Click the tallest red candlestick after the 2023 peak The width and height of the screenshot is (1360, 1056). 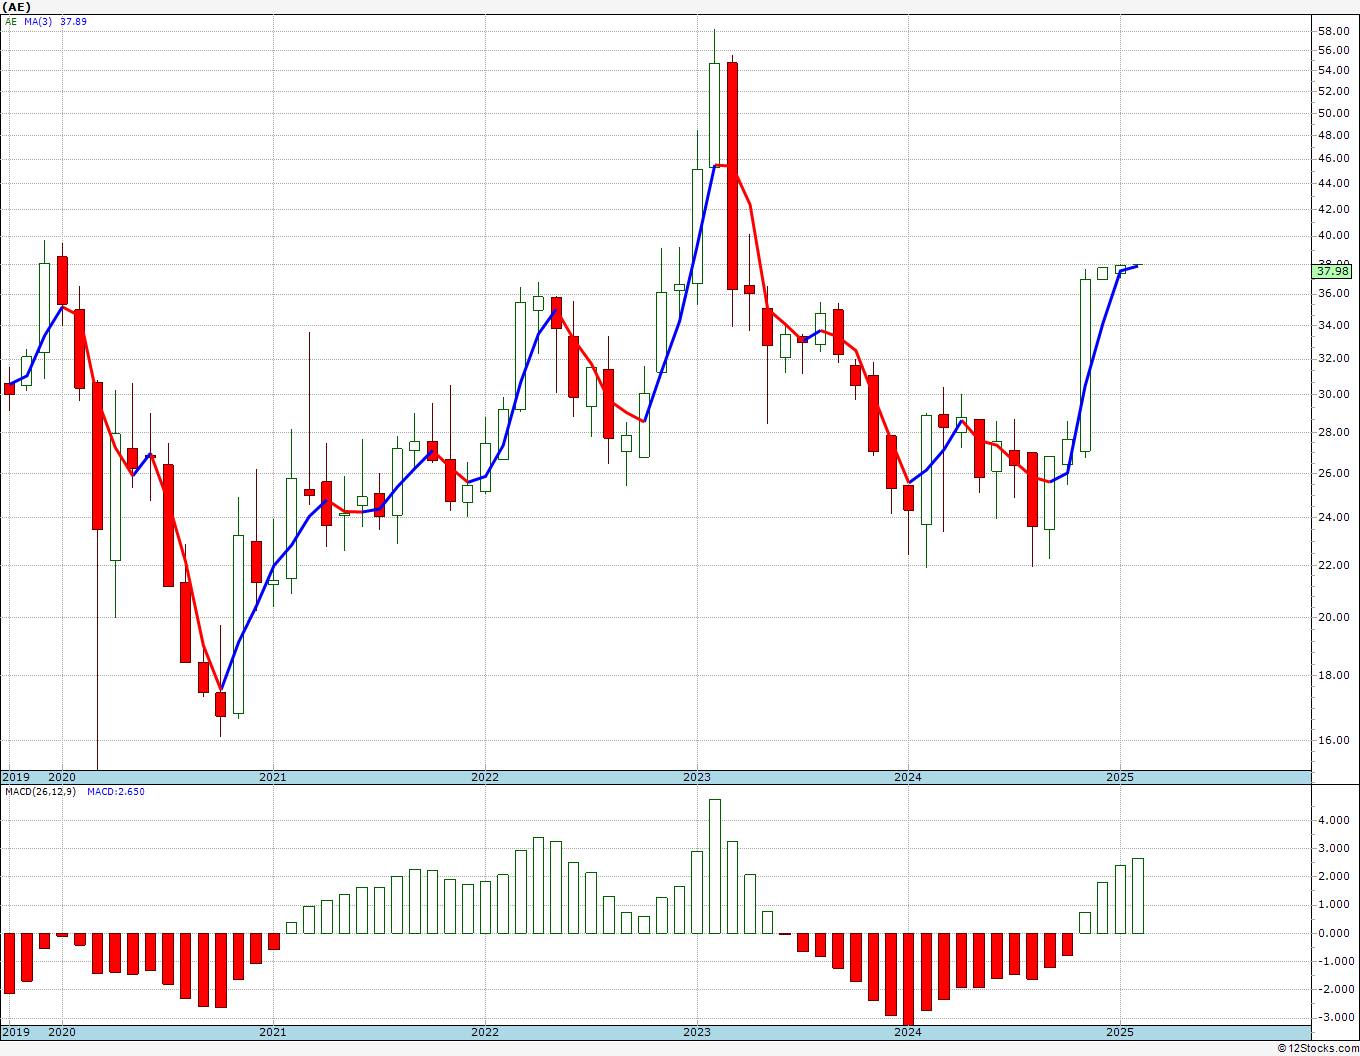pos(732,176)
